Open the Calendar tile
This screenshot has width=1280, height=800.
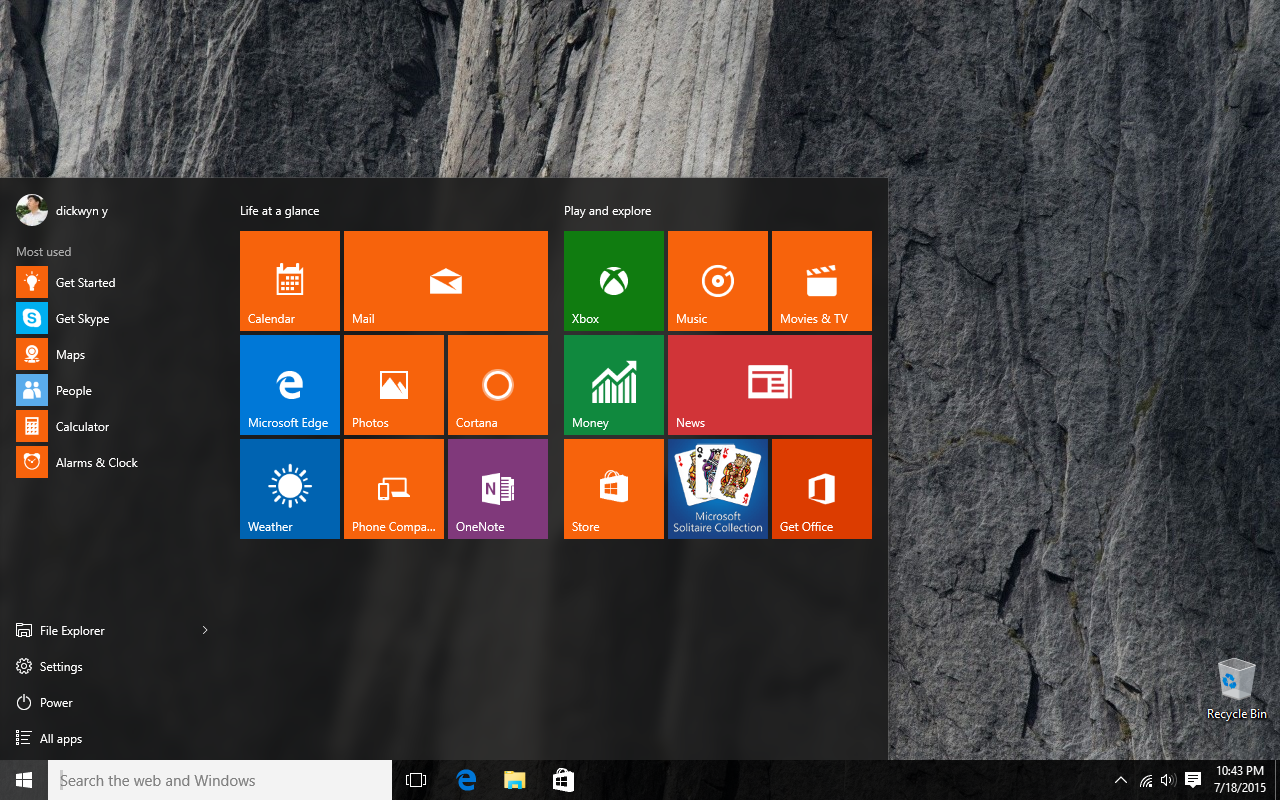pyautogui.click(x=290, y=281)
